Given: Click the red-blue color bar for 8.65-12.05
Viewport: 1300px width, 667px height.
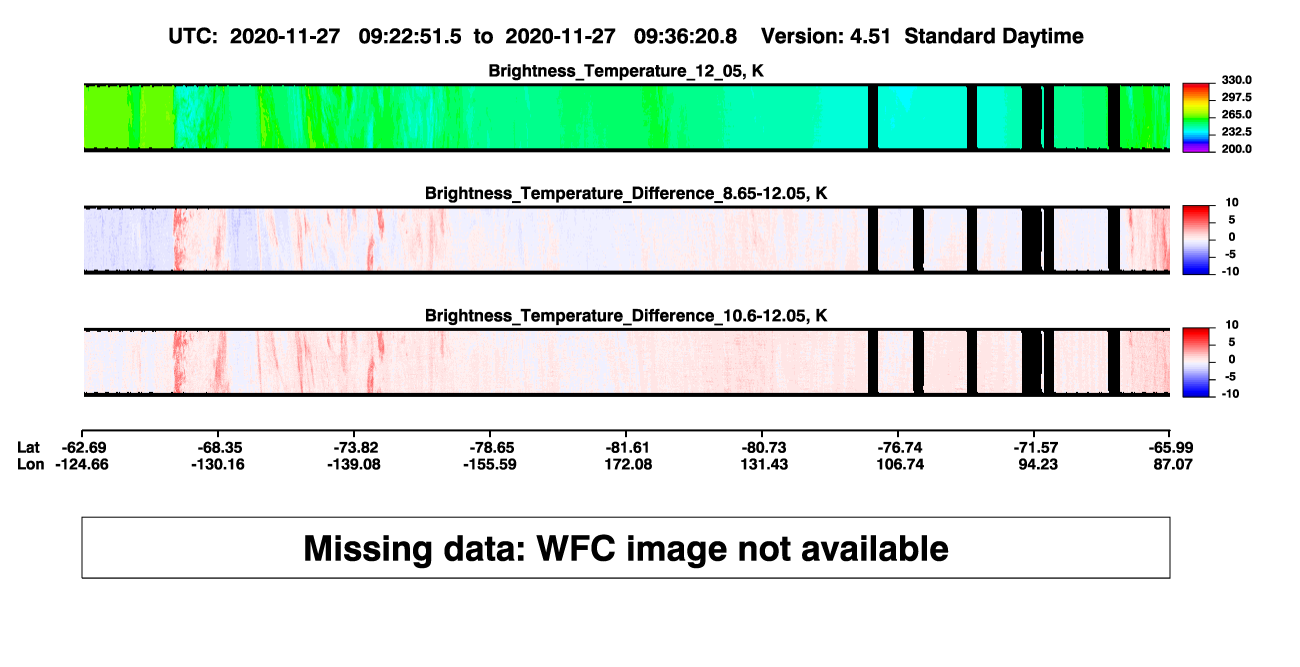Looking at the screenshot, I should pos(1197,239).
